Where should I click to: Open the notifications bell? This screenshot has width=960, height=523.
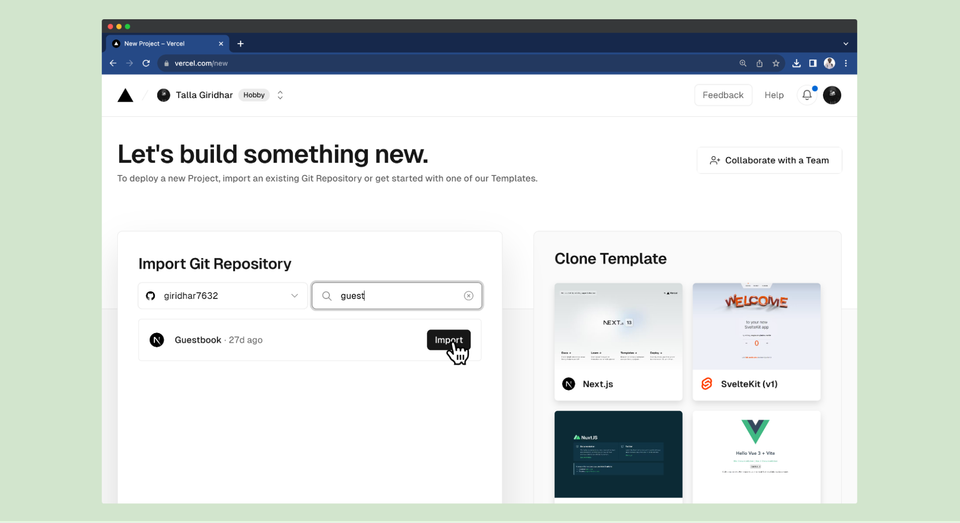[807, 95]
